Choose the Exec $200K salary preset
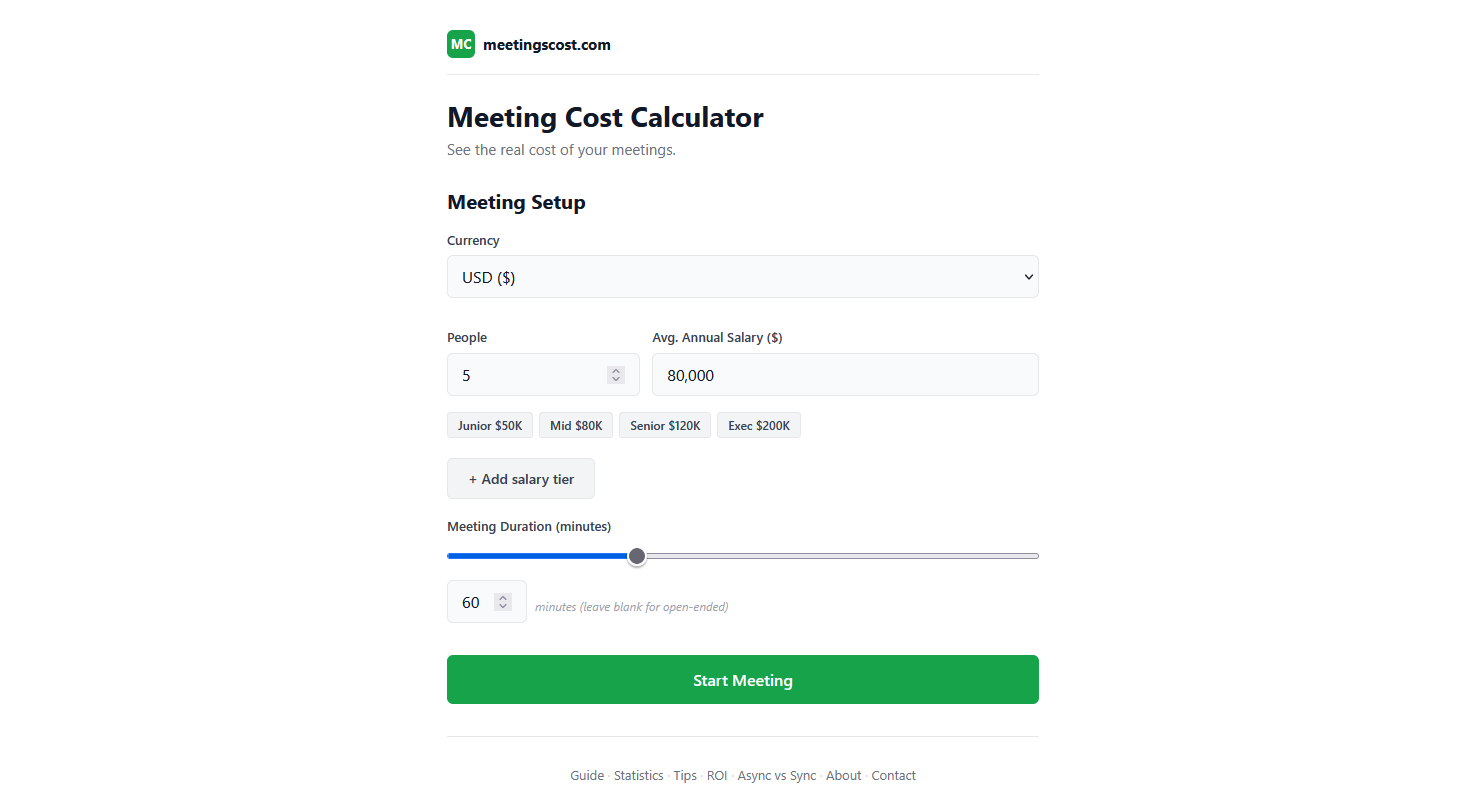 coord(758,425)
